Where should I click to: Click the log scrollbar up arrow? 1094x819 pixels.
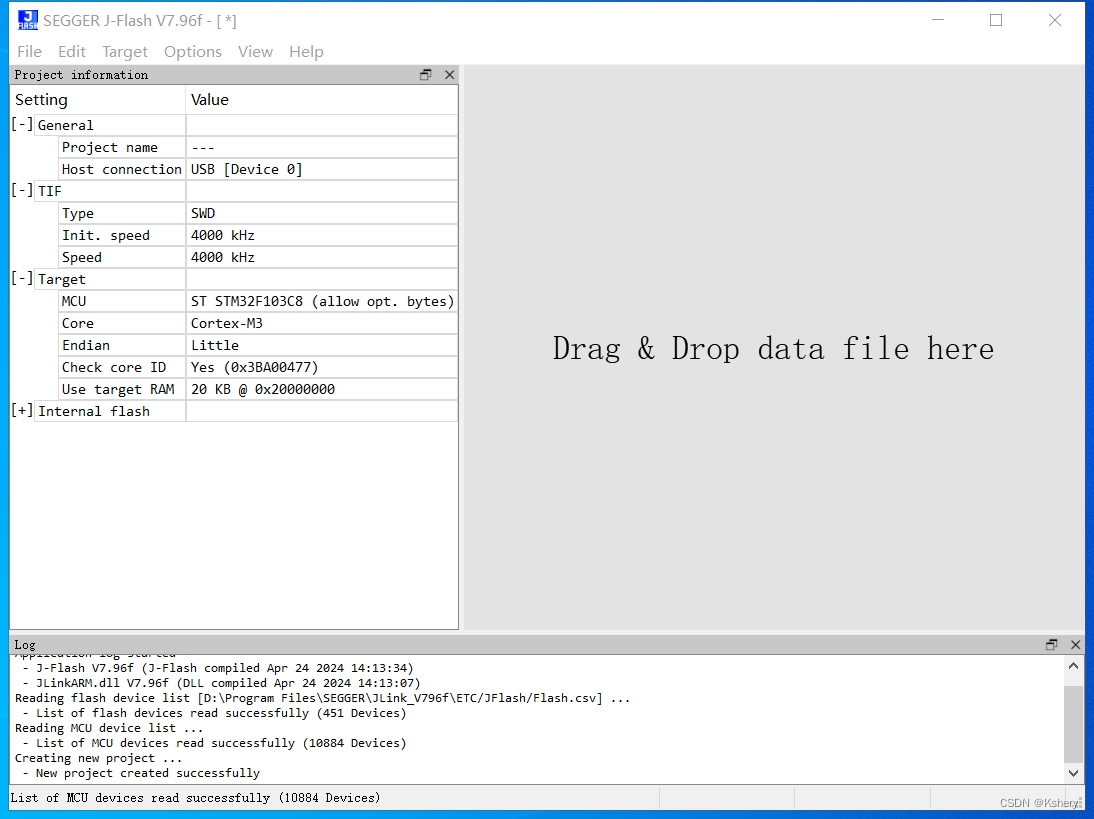(1074, 666)
